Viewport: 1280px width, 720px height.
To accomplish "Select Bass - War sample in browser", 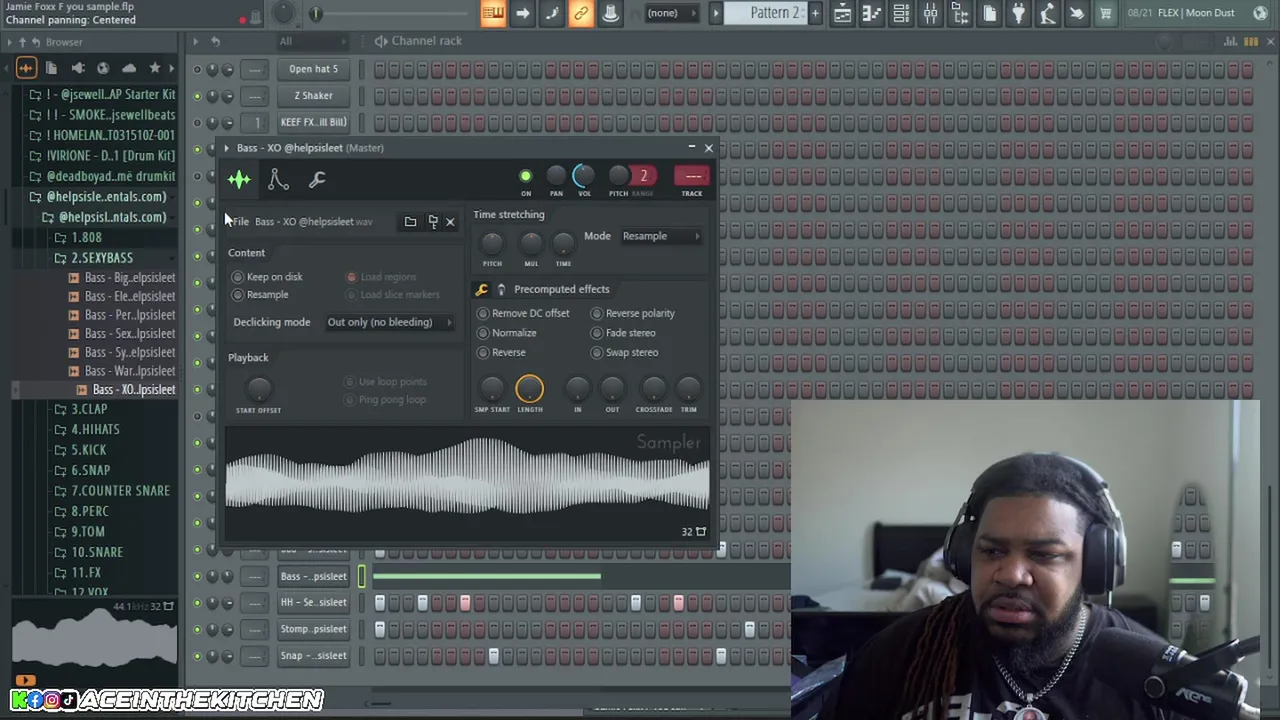I will pyautogui.click(x=130, y=371).
